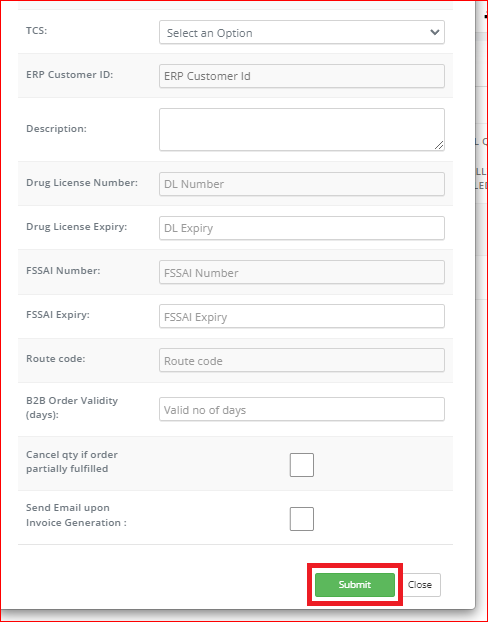Focus the ERP Customer Id field

pyautogui.click(x=302, y=76)
